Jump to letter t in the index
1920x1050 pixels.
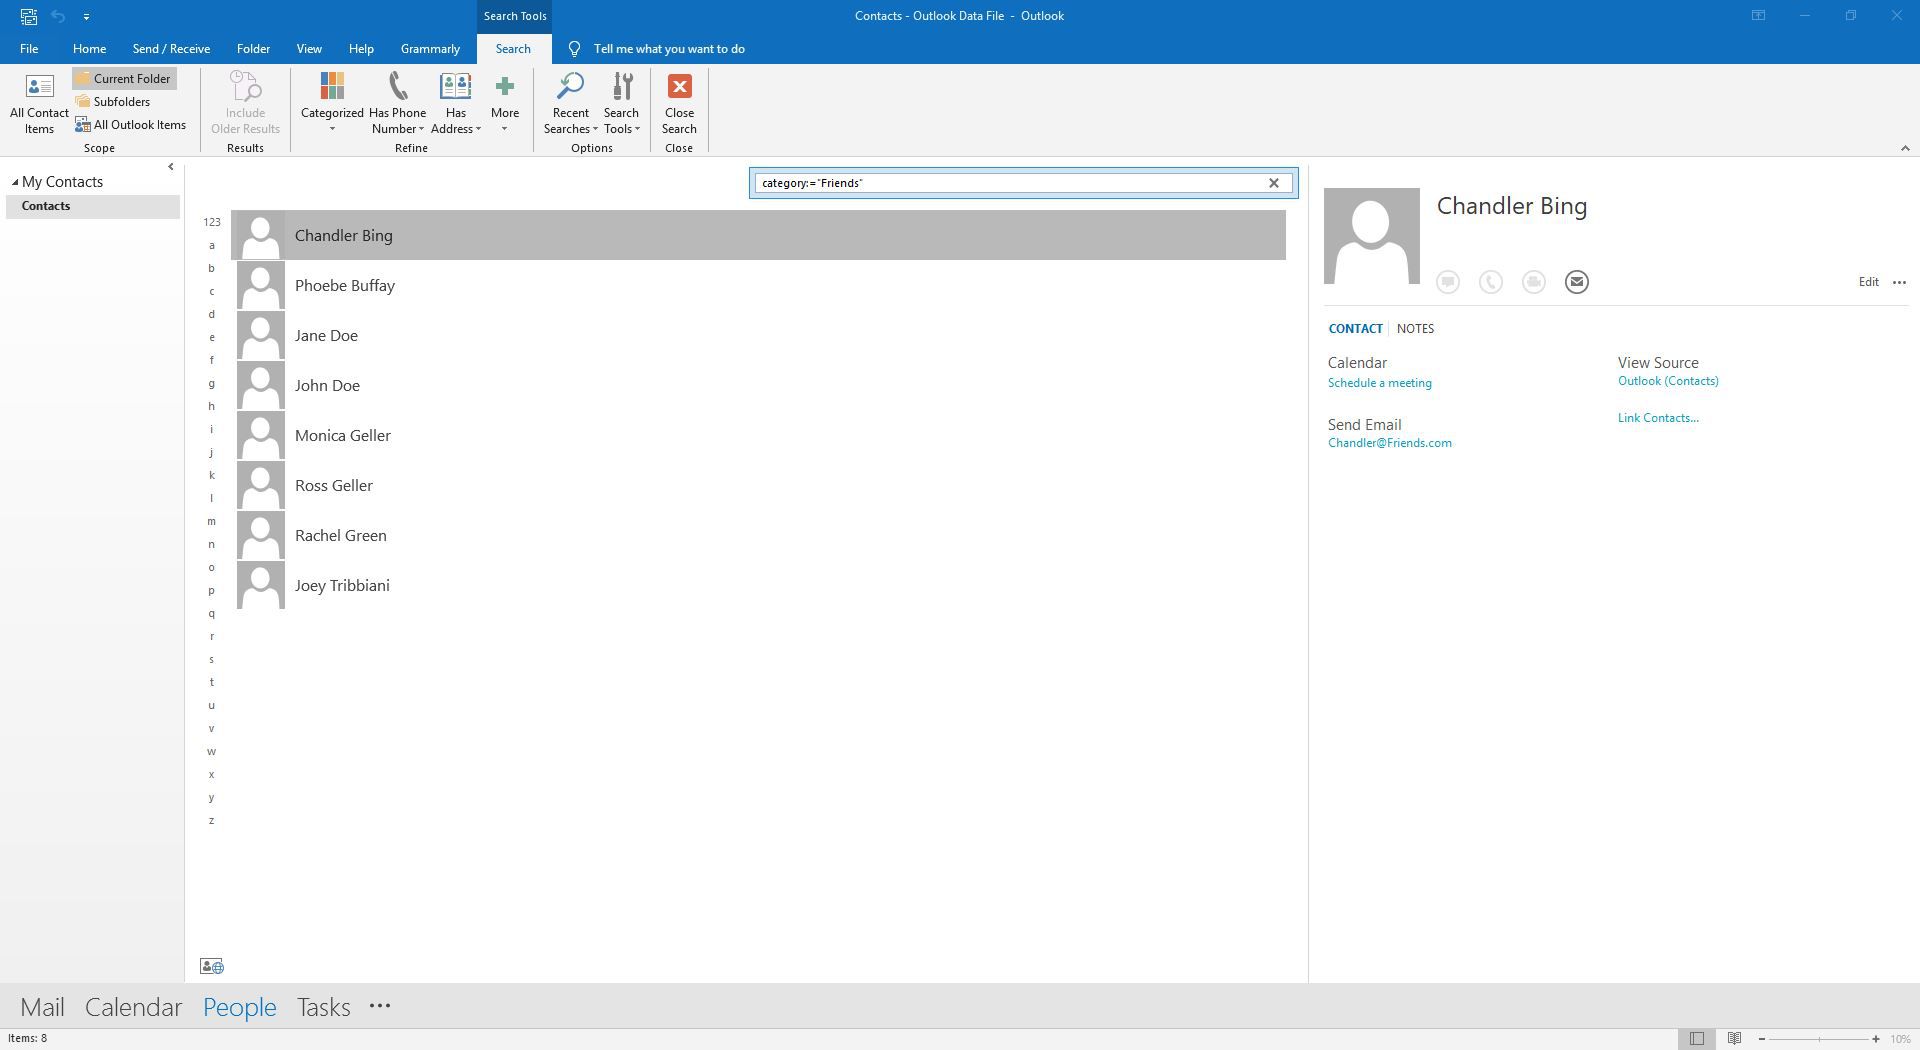coord(211,682)
